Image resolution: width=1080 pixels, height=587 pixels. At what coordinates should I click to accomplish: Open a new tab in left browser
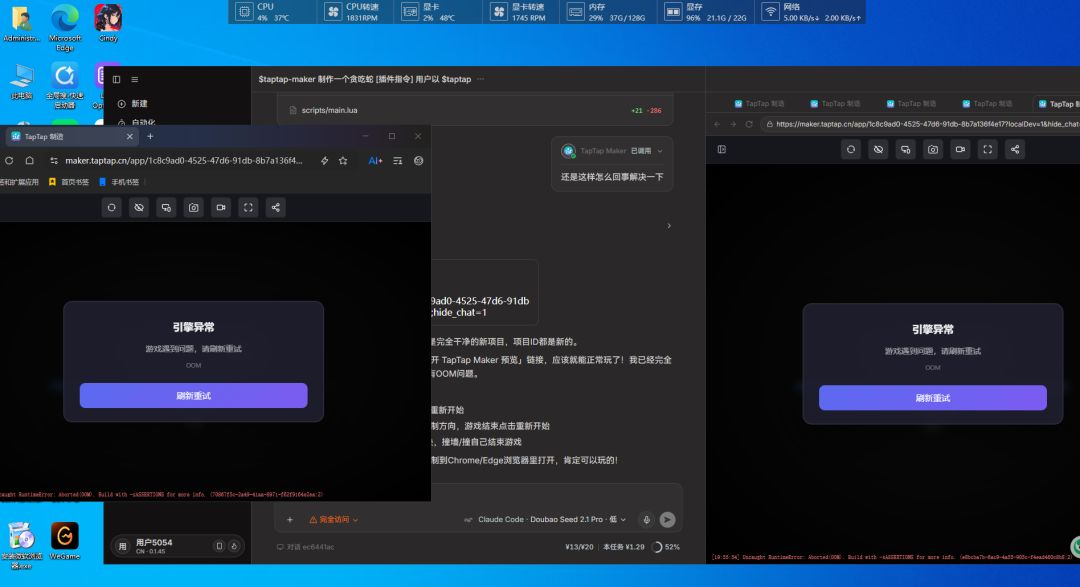point(150,136)
